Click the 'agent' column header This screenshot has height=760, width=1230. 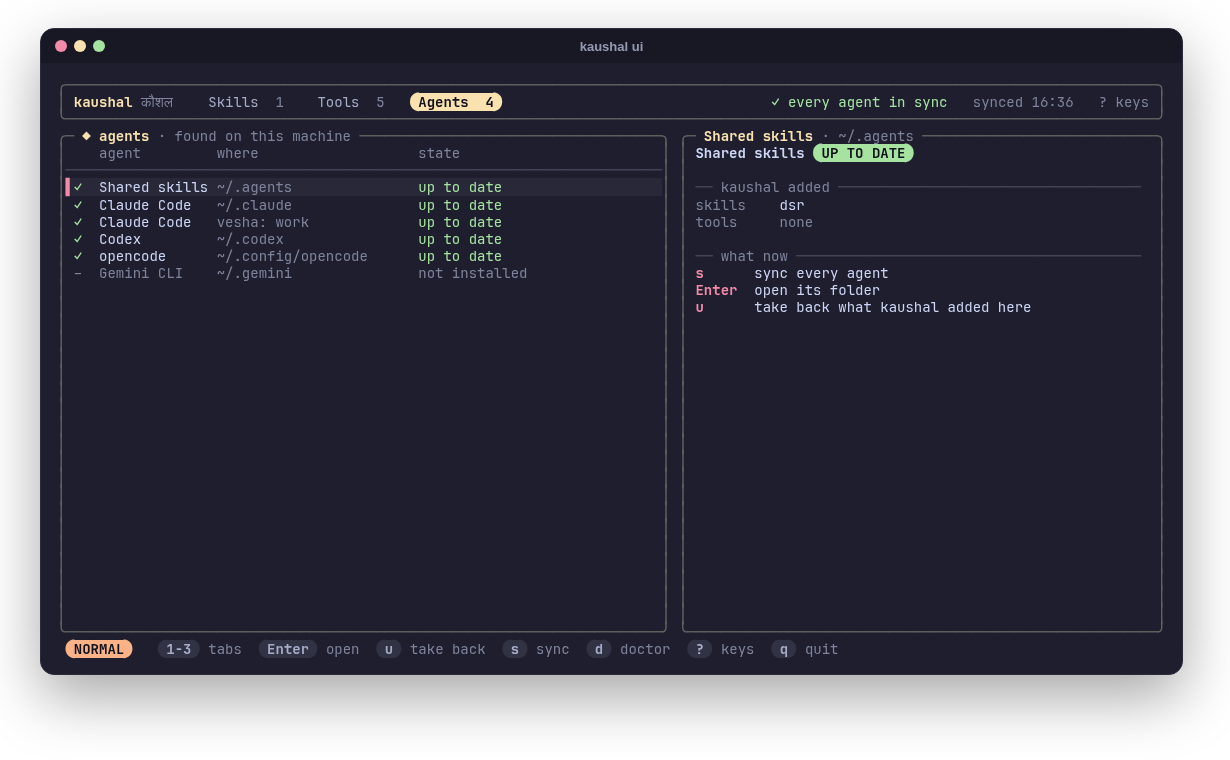120,153
